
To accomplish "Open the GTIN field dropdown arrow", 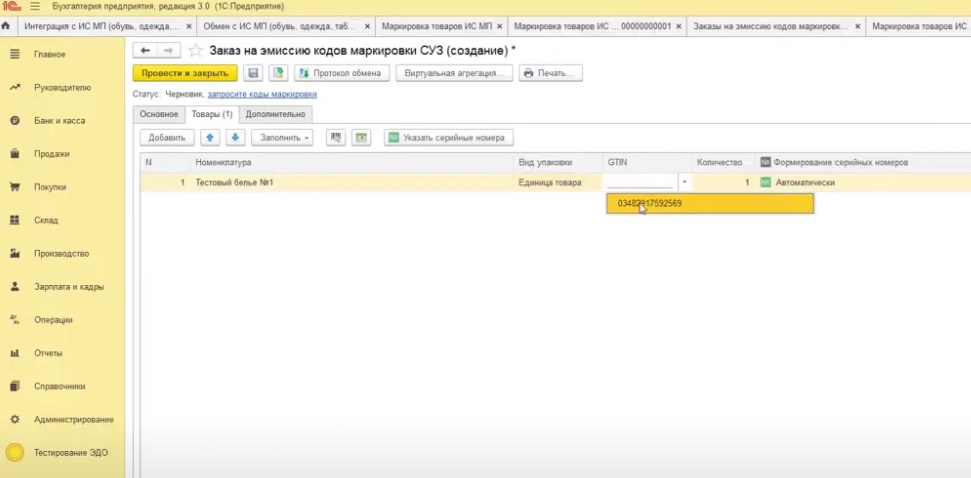I will (x=684, y=183).
